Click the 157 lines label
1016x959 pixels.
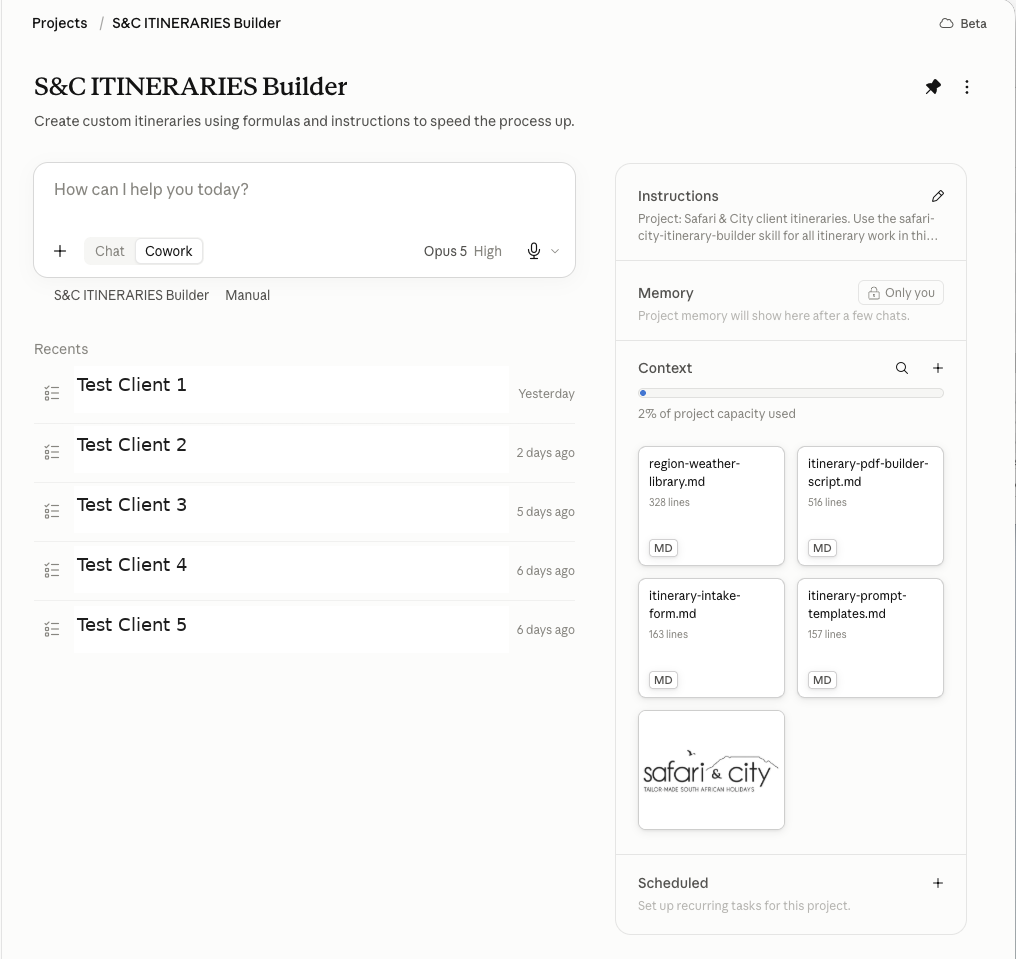827,634
